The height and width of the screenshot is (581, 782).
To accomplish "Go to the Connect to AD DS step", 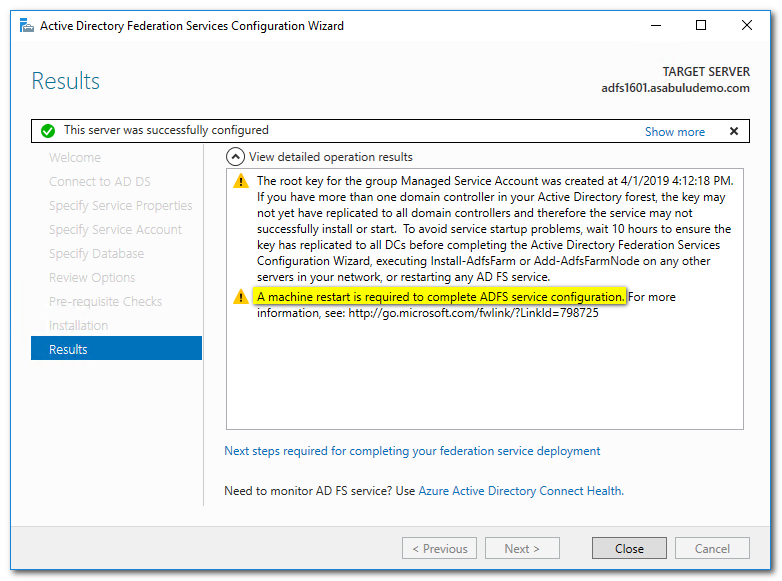I will click(x=100, y=182).
